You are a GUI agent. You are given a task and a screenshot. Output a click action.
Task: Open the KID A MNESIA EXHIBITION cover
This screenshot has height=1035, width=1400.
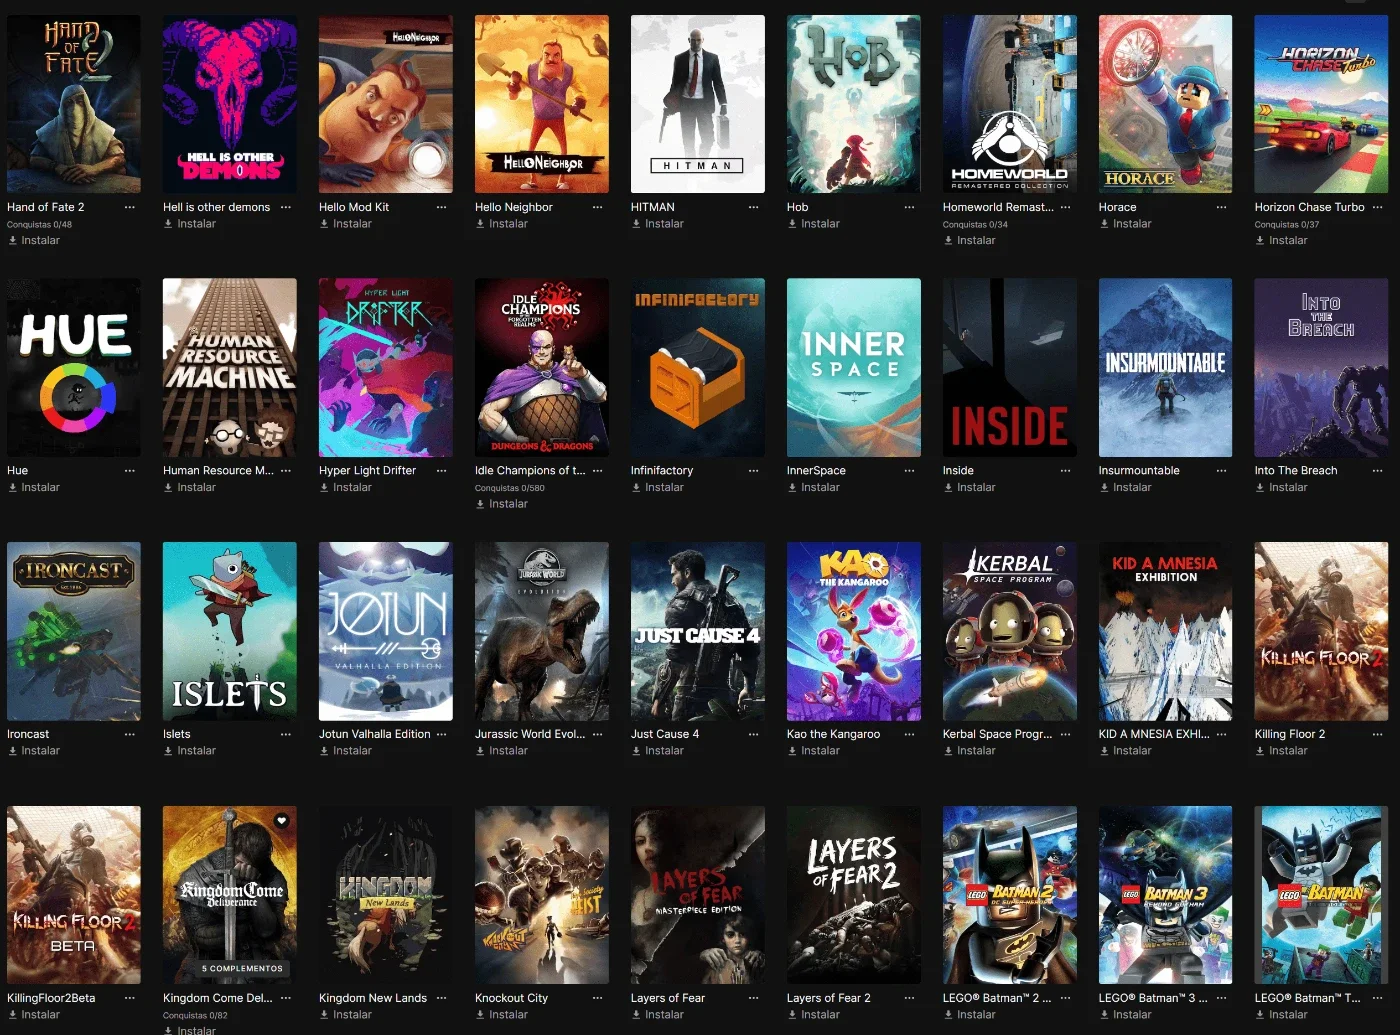pyautogui.click(x=1166, y=632)
